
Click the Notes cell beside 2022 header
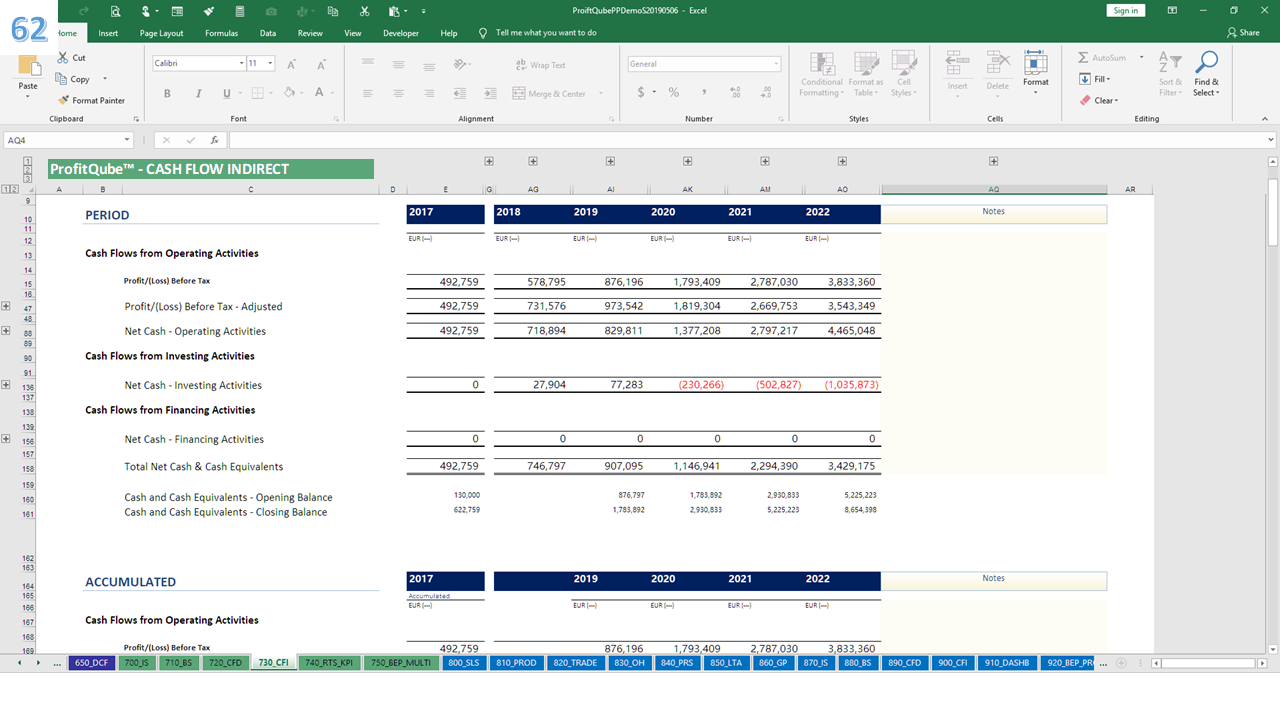[993, 212]
